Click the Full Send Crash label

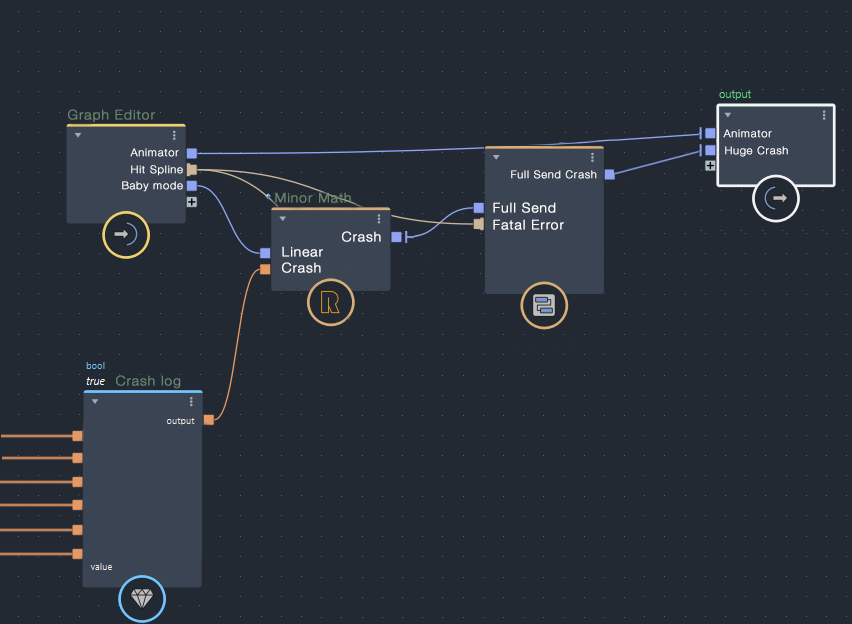pos(553,174)
